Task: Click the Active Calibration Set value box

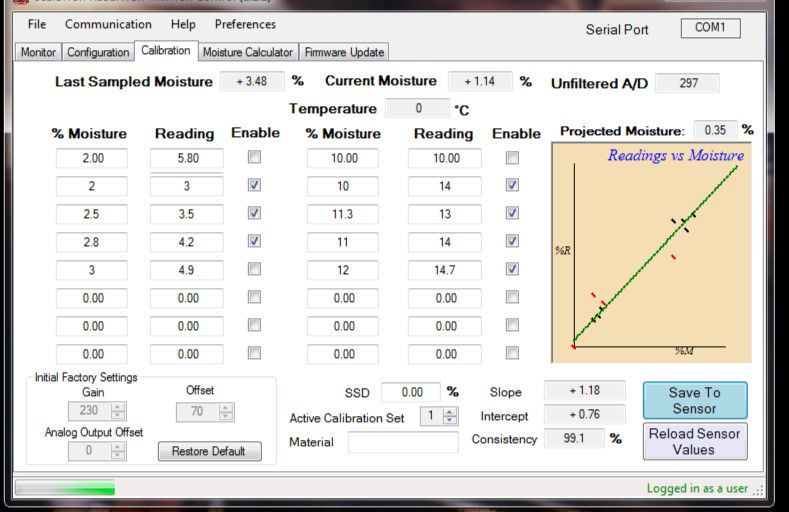Action: [x=432, y=416]
